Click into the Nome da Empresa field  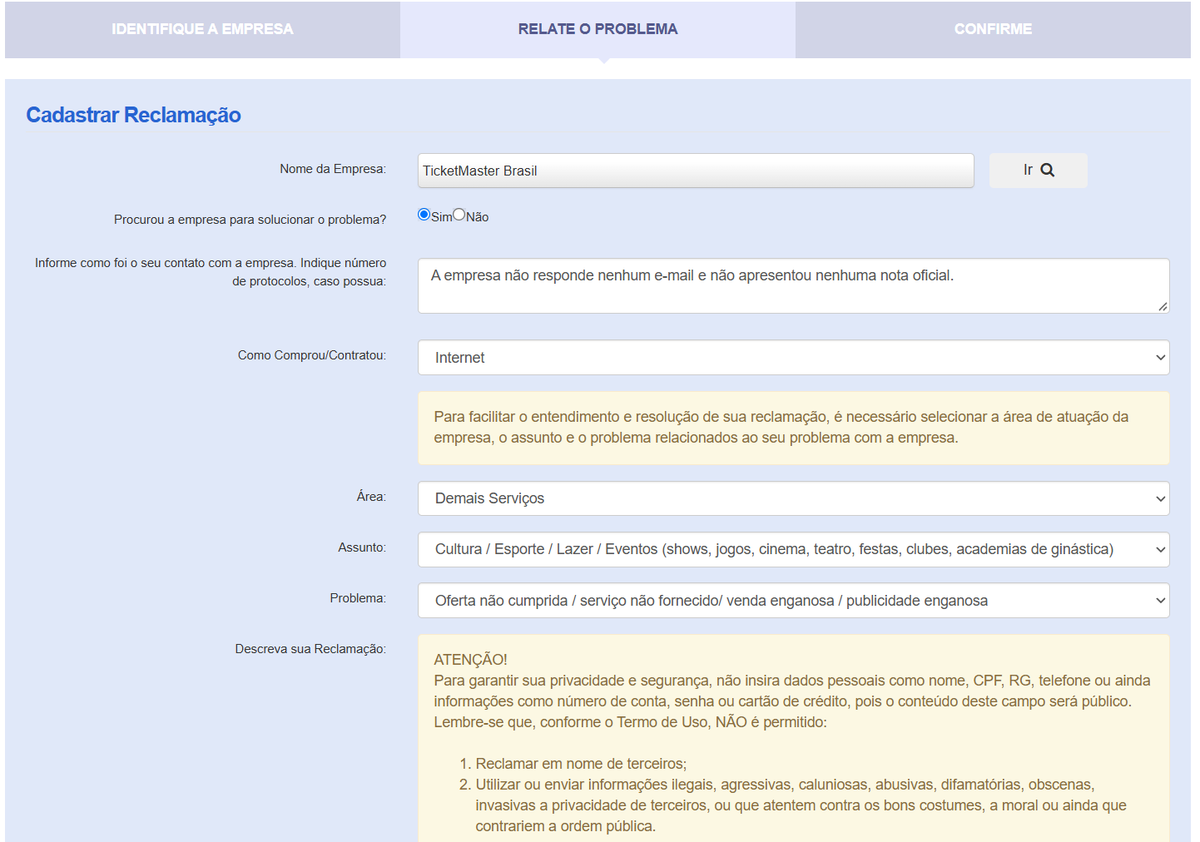pyautogui.click(x=696, y=170)
